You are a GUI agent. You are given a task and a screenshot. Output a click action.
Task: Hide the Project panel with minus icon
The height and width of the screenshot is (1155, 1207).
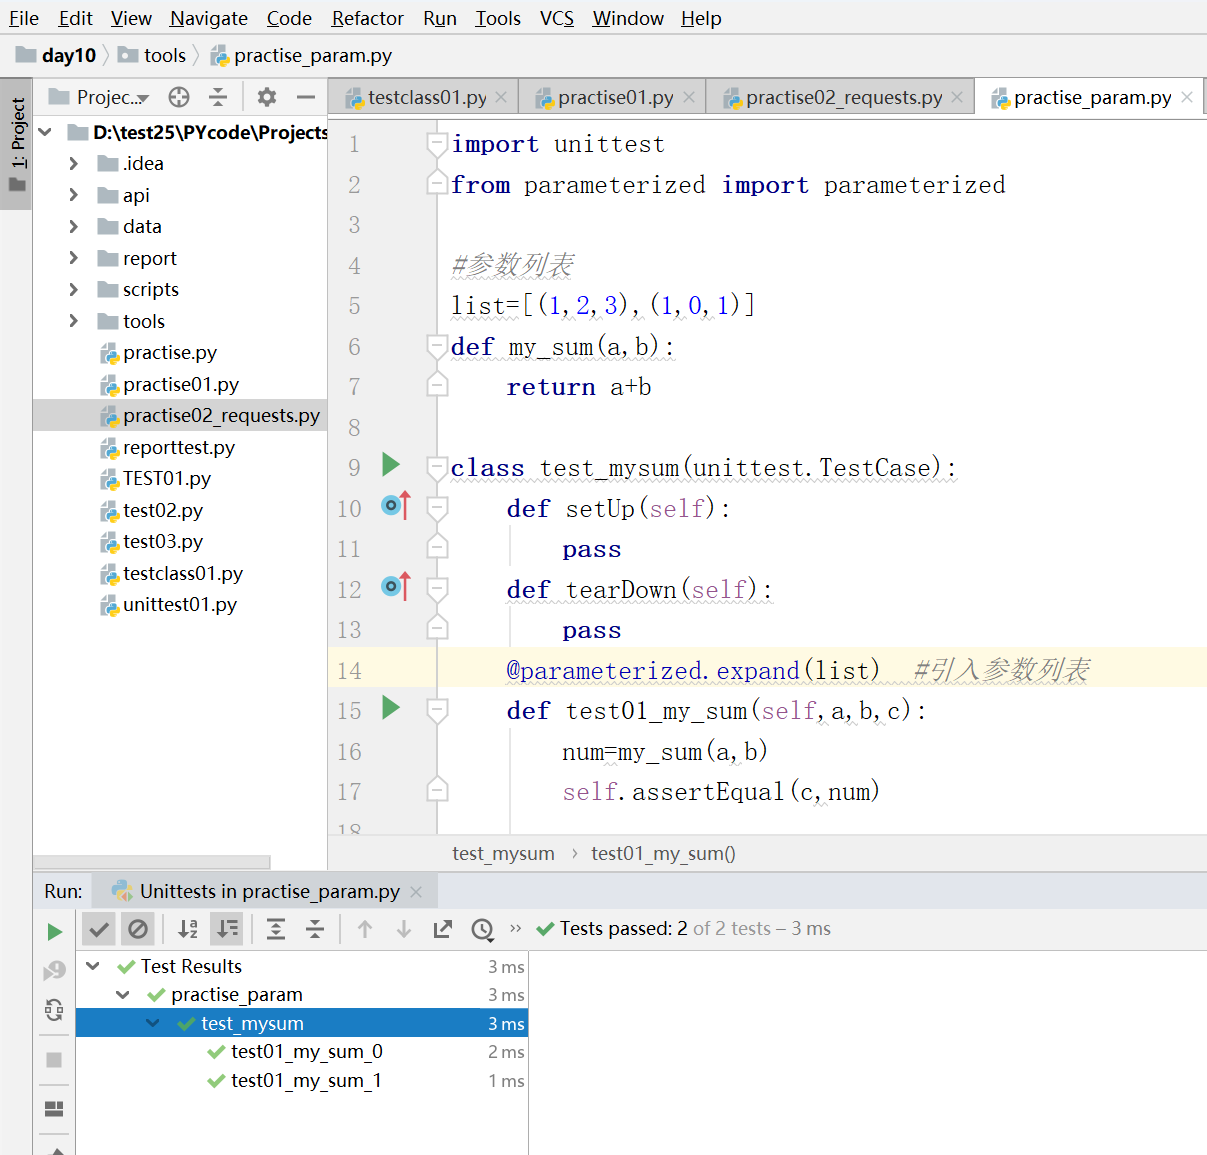[x=306, y=97]
